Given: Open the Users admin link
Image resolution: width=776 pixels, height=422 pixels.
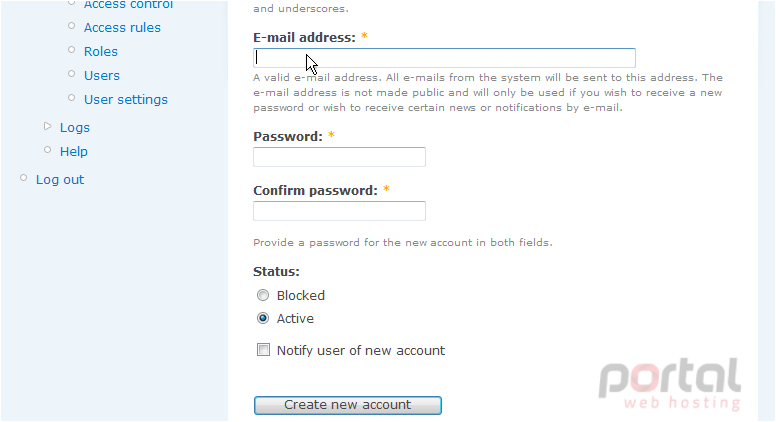Looking at the screenshot, I should click(x=102, y=76).
